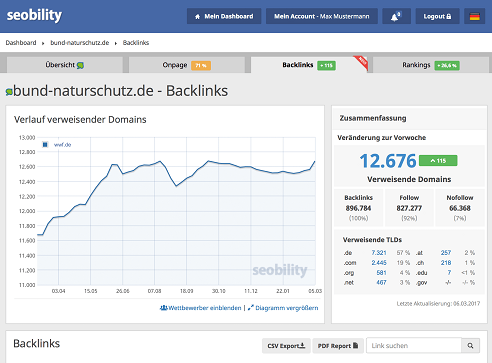Click the 71 % Onpage badge

click(201, 65)
